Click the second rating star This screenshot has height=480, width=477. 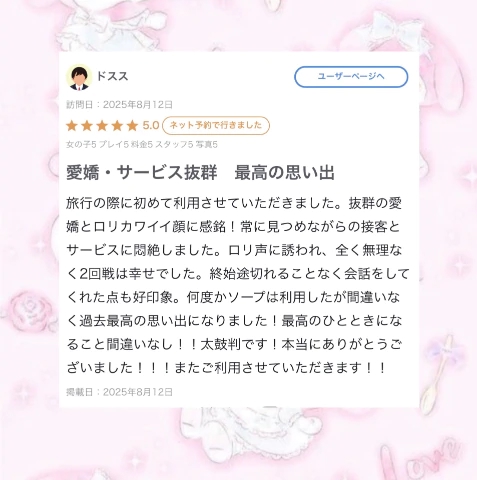coord(87,126)
